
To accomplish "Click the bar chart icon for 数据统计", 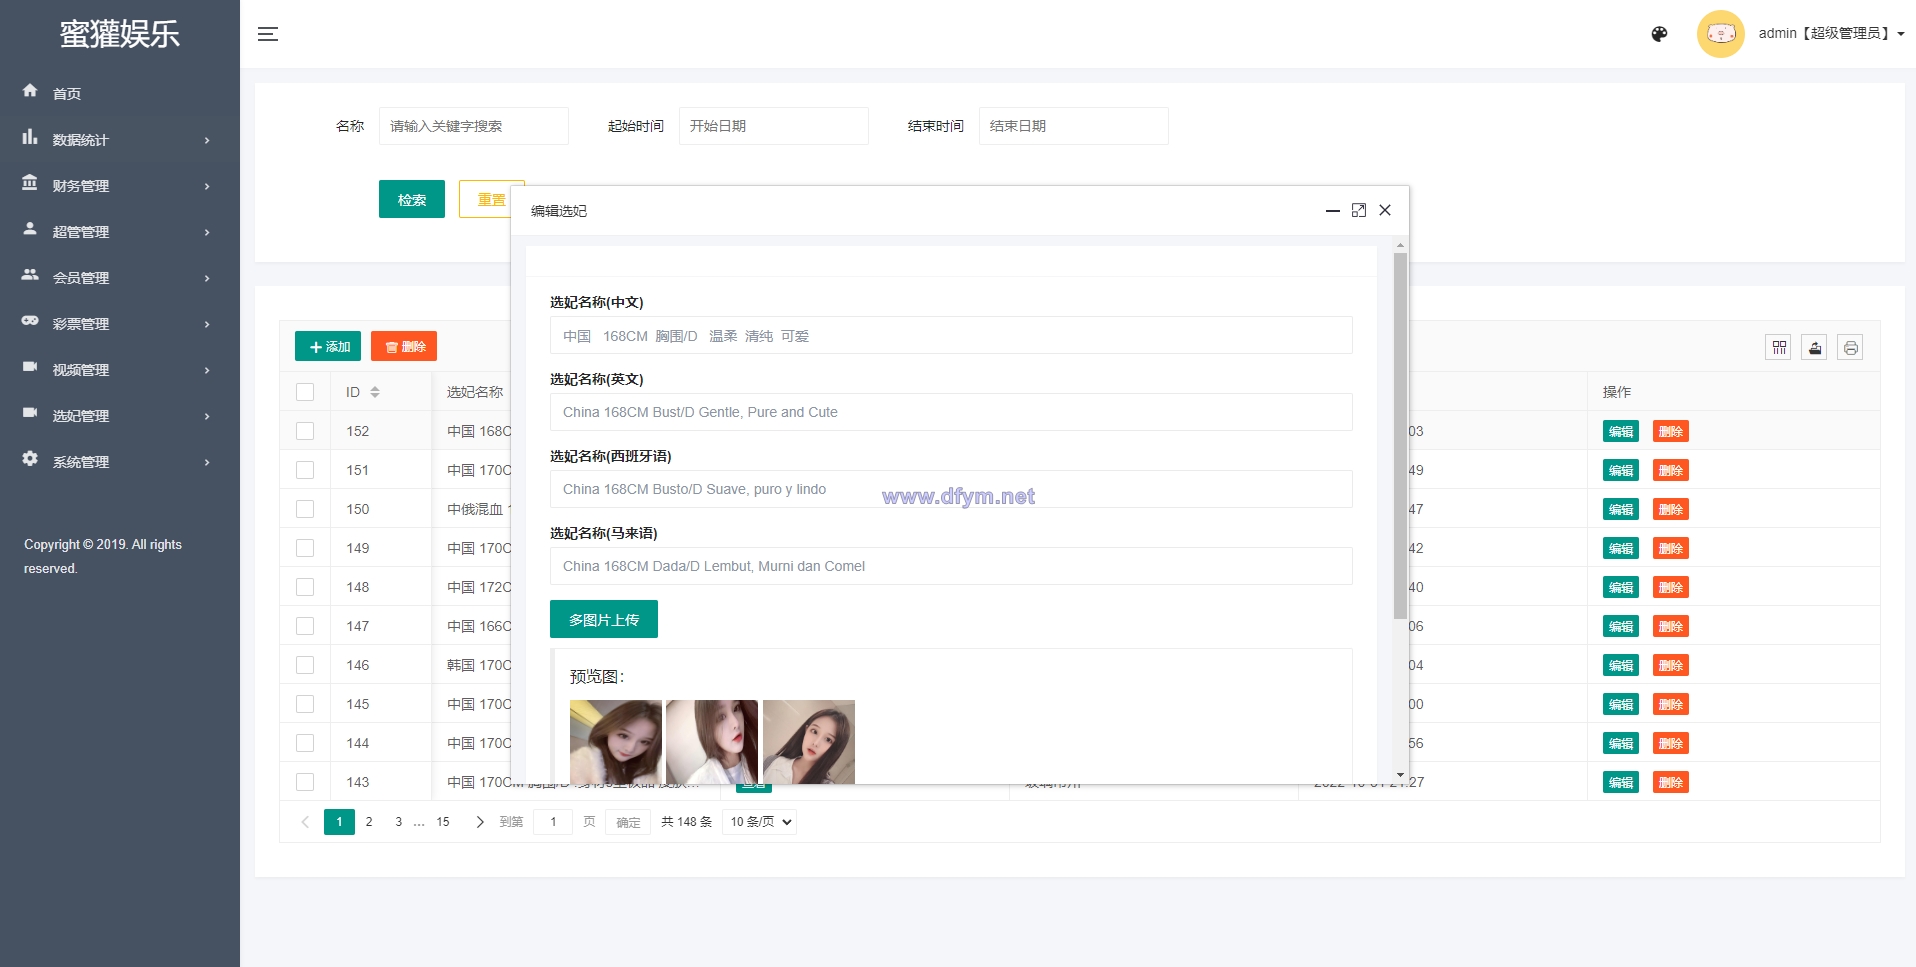I will coord(30,137).
